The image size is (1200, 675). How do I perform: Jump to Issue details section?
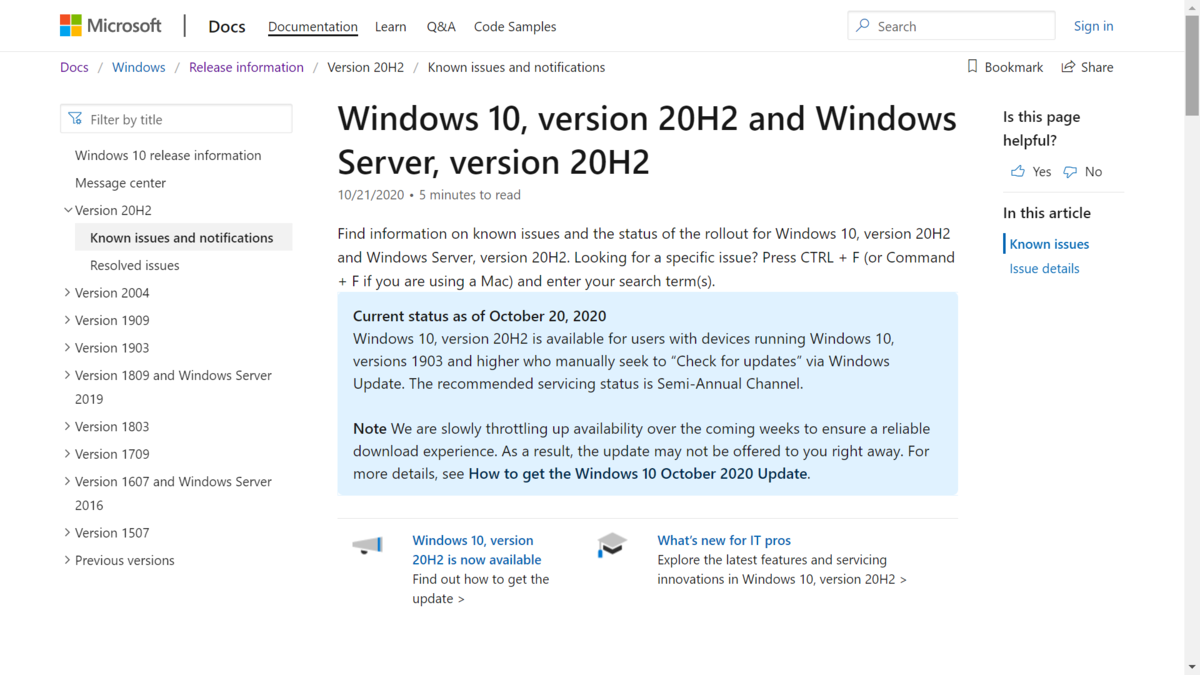[1044, 268]
